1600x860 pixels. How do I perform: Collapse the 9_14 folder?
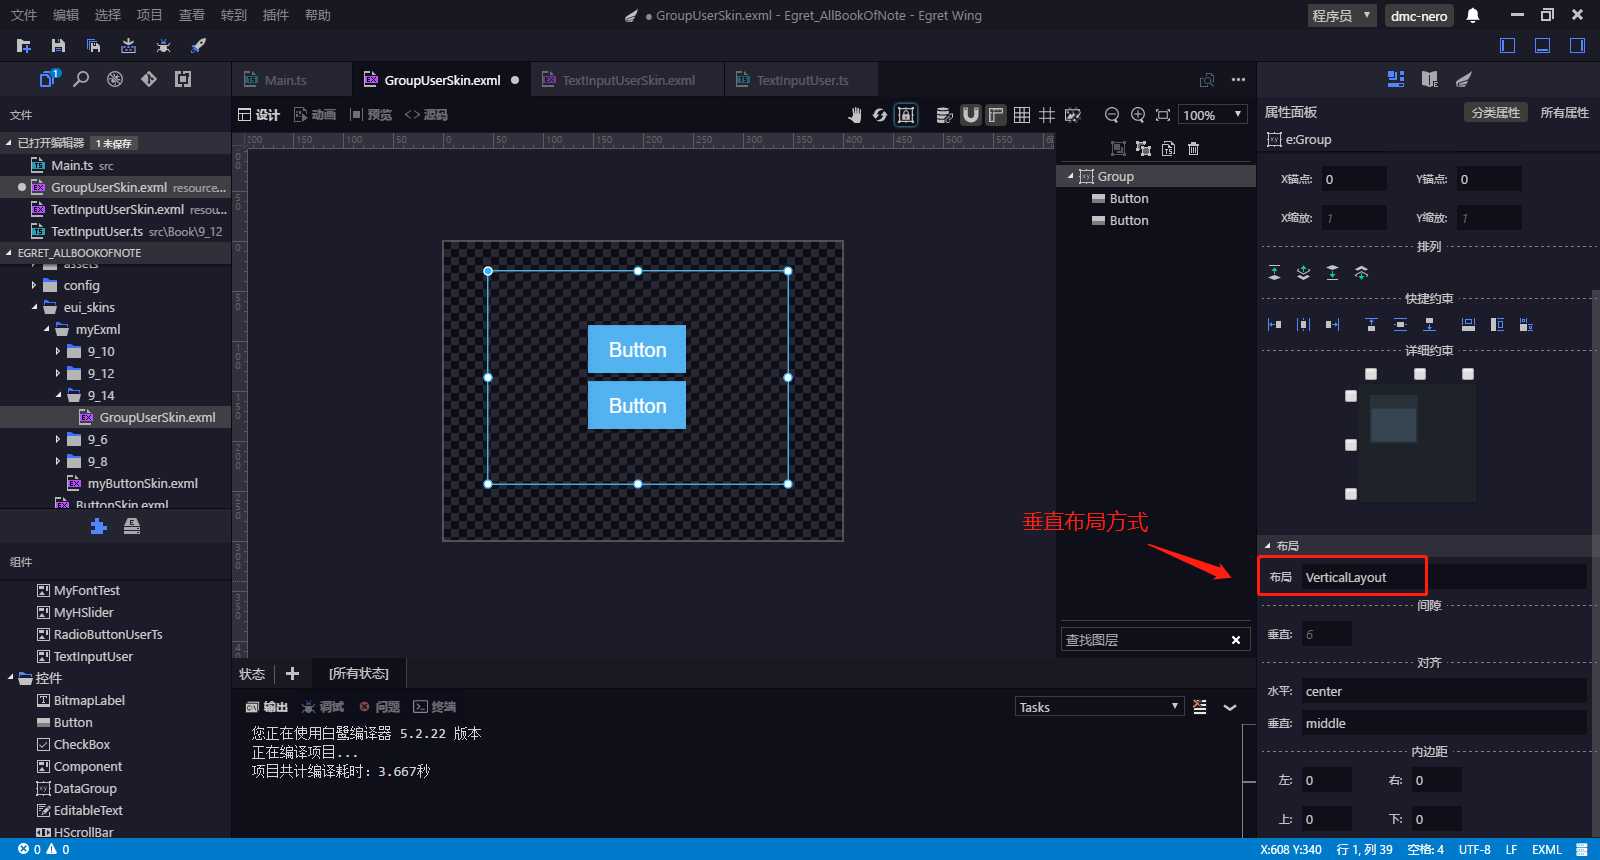coord(58,396)
